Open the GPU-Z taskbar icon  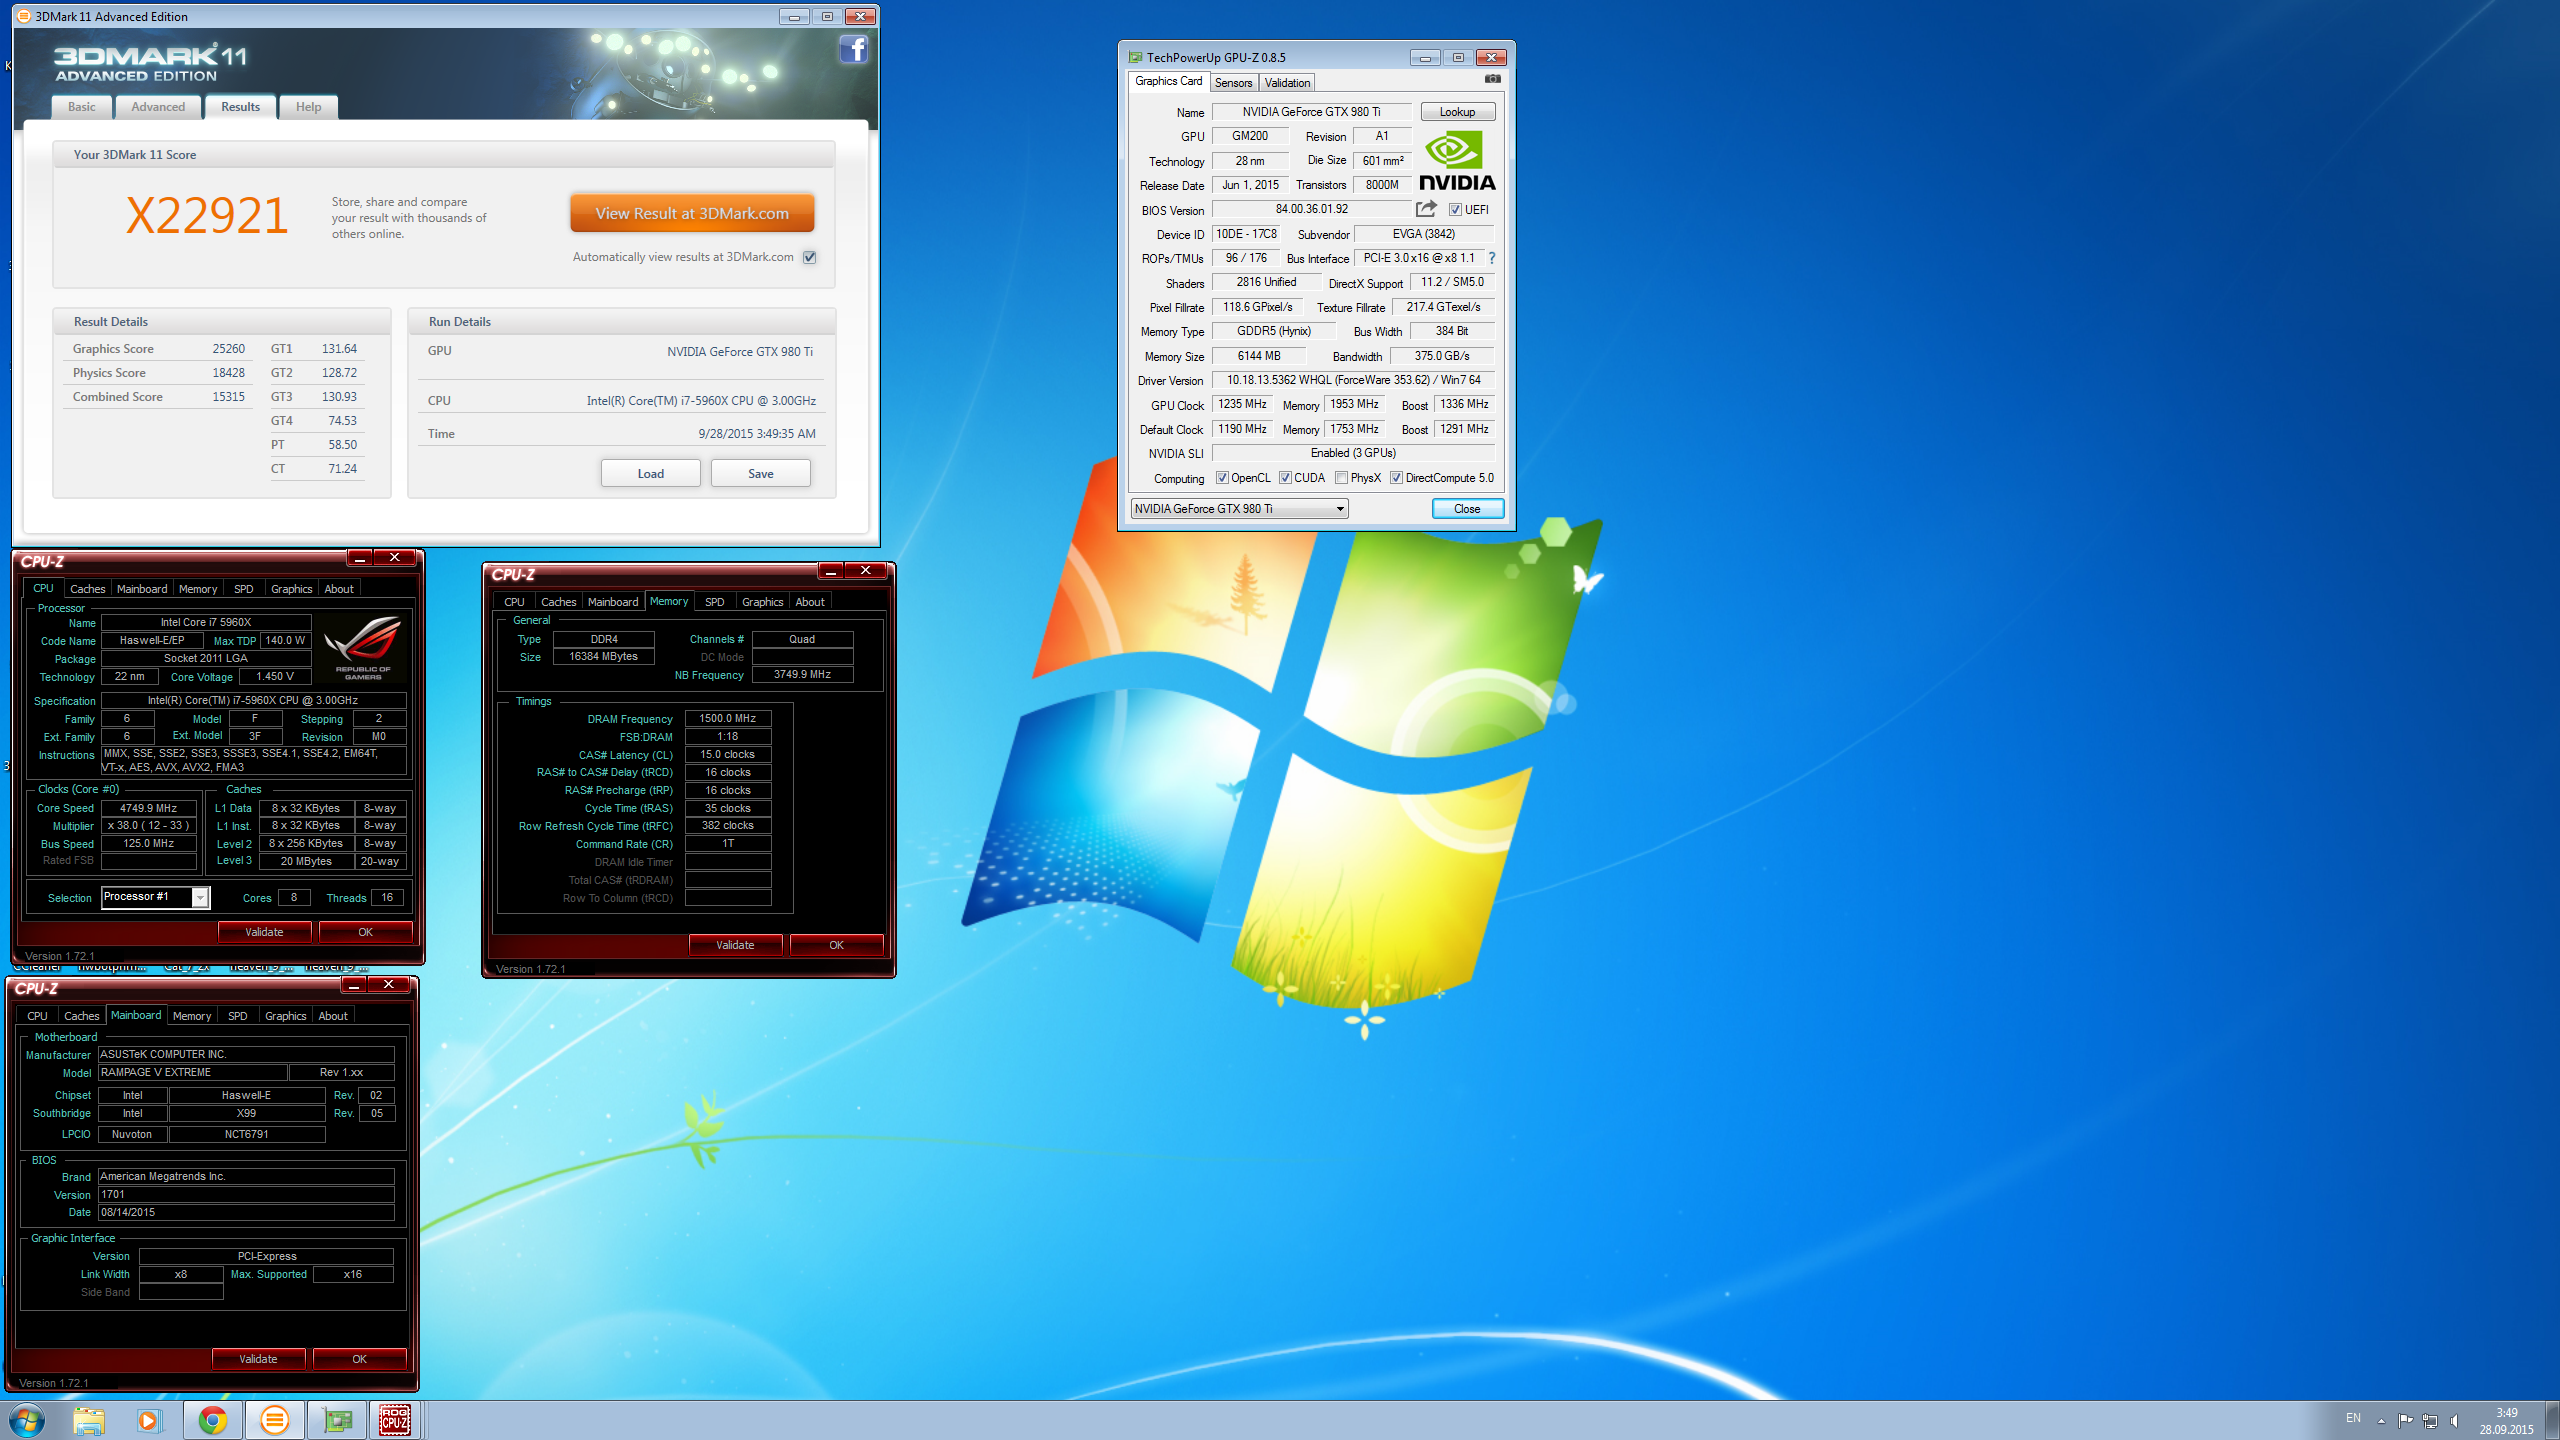coord(337,1420)
